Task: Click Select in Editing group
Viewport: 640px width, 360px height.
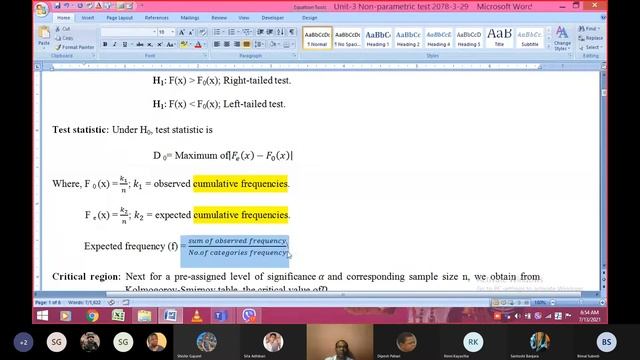Action: pyautogui.click(x=590, y=47)
